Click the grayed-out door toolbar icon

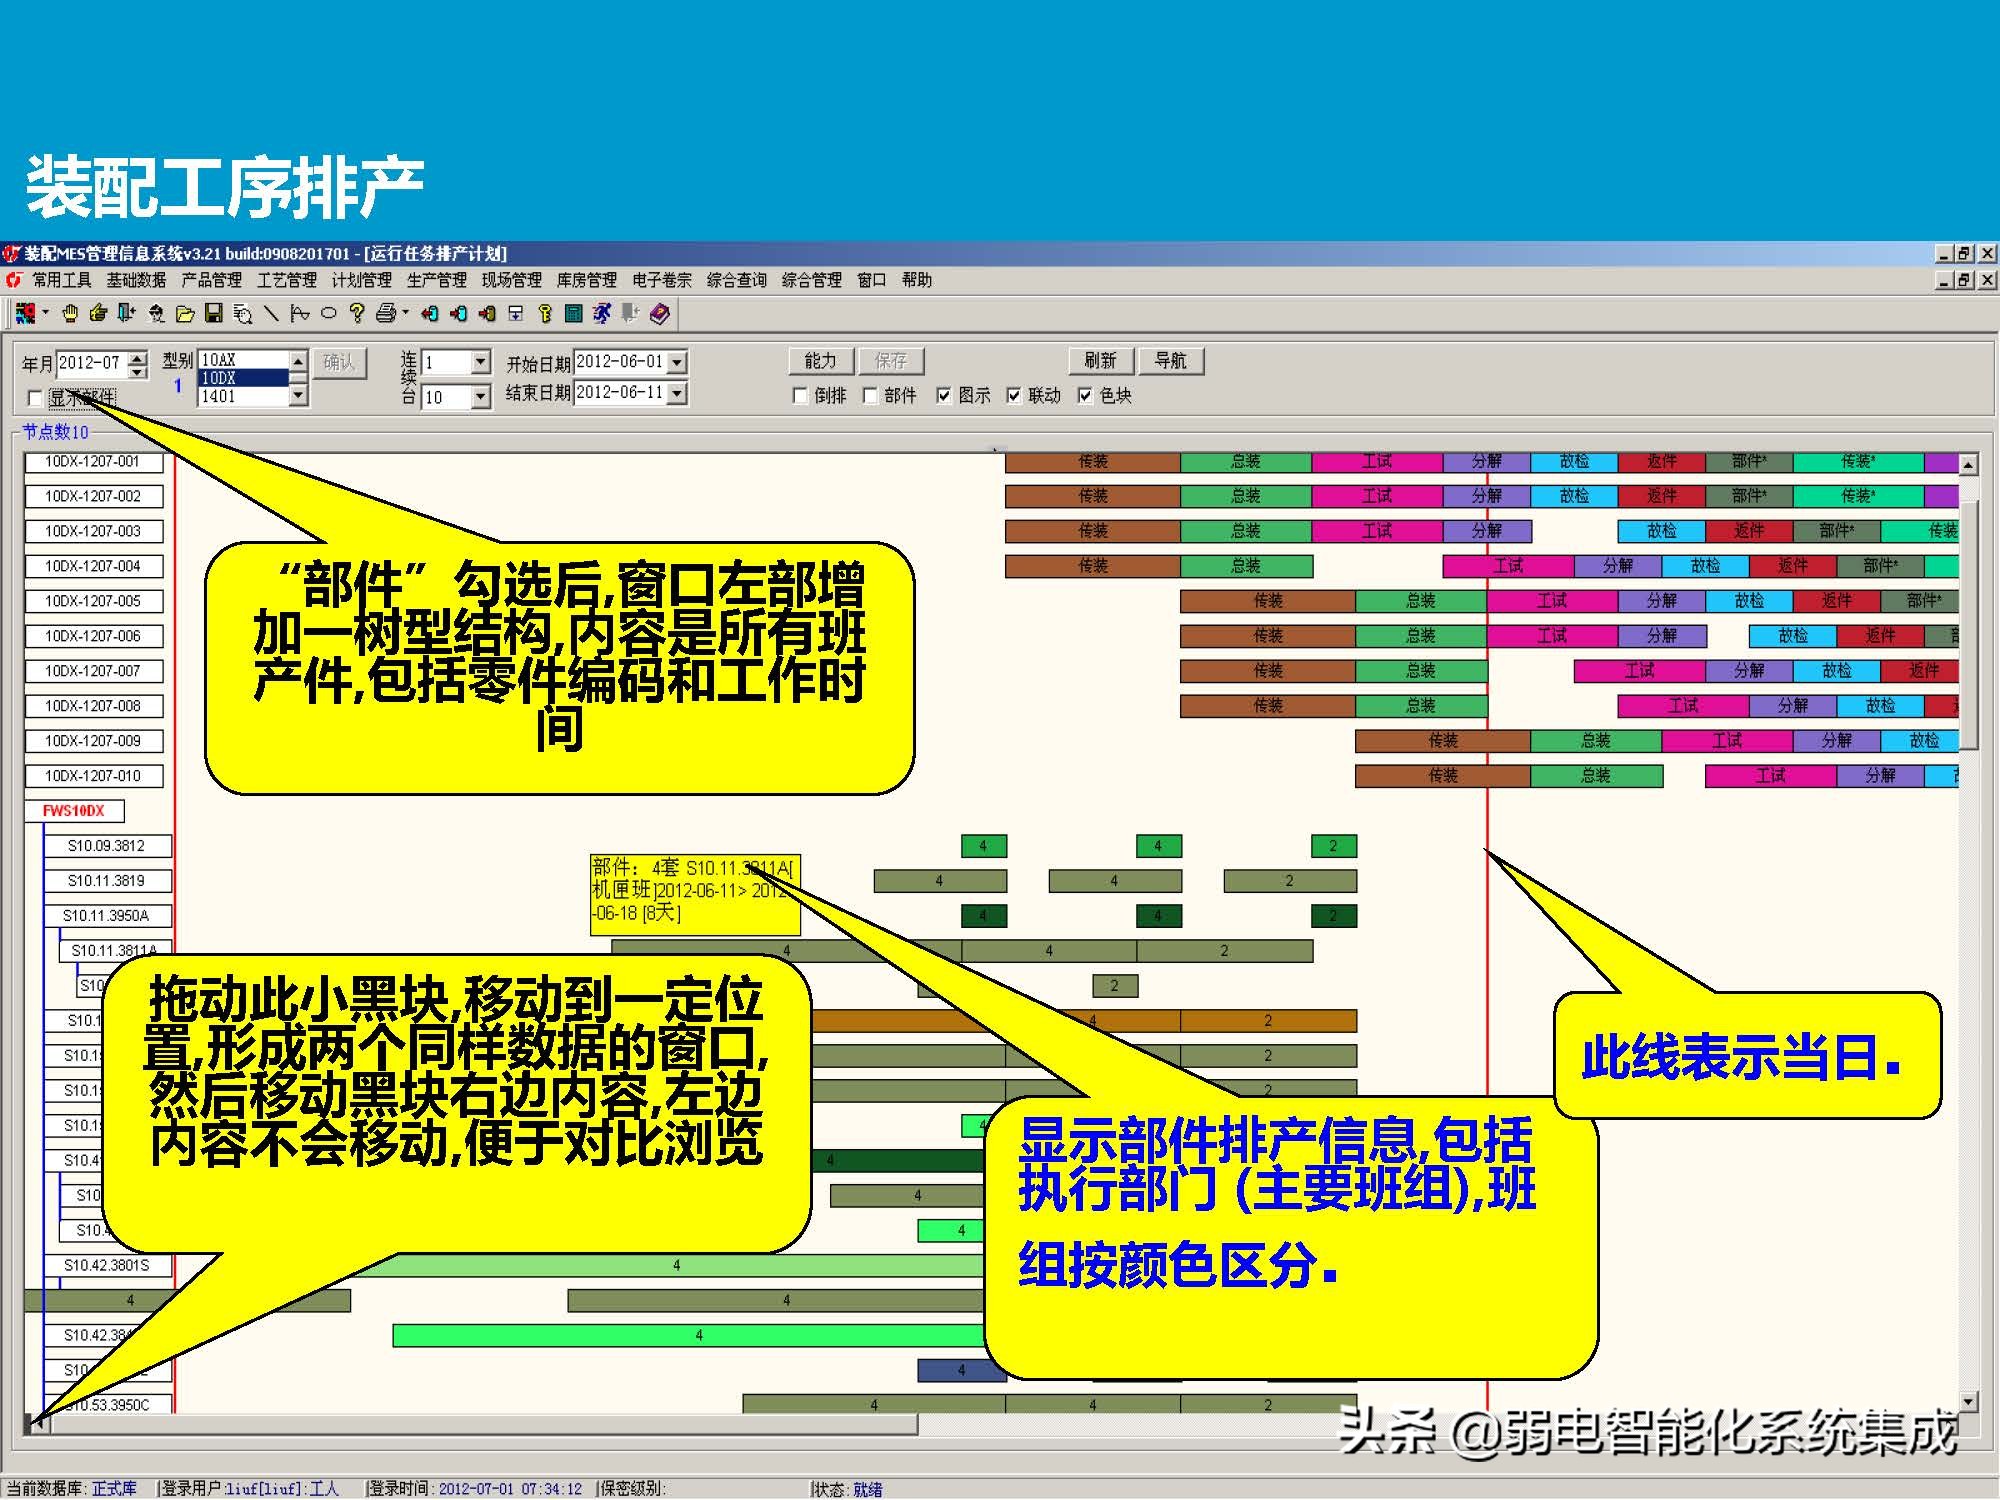pyautogui.click(x=630, y=314)
